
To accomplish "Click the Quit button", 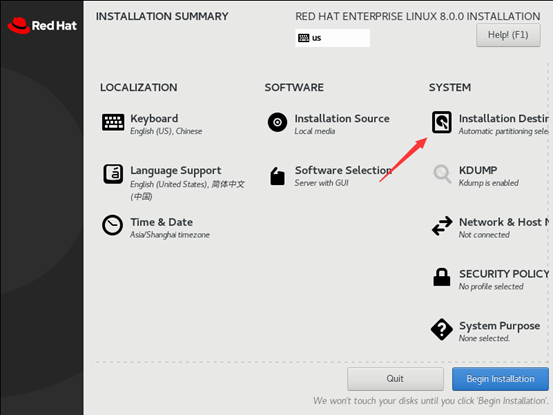I will pos(395,379).
